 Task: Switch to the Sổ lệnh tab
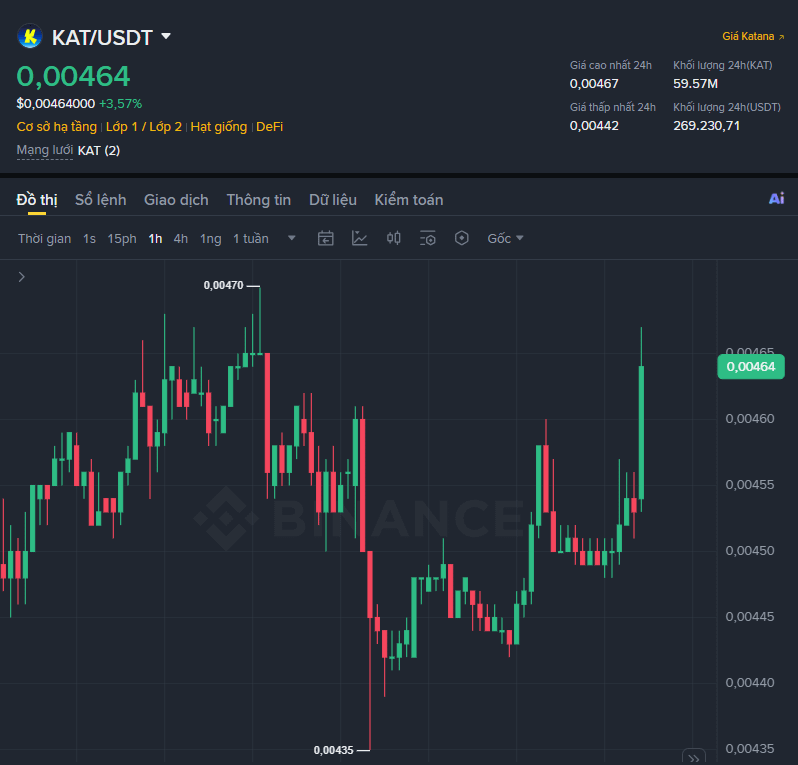pyautogui.click(x=101, y=200)
